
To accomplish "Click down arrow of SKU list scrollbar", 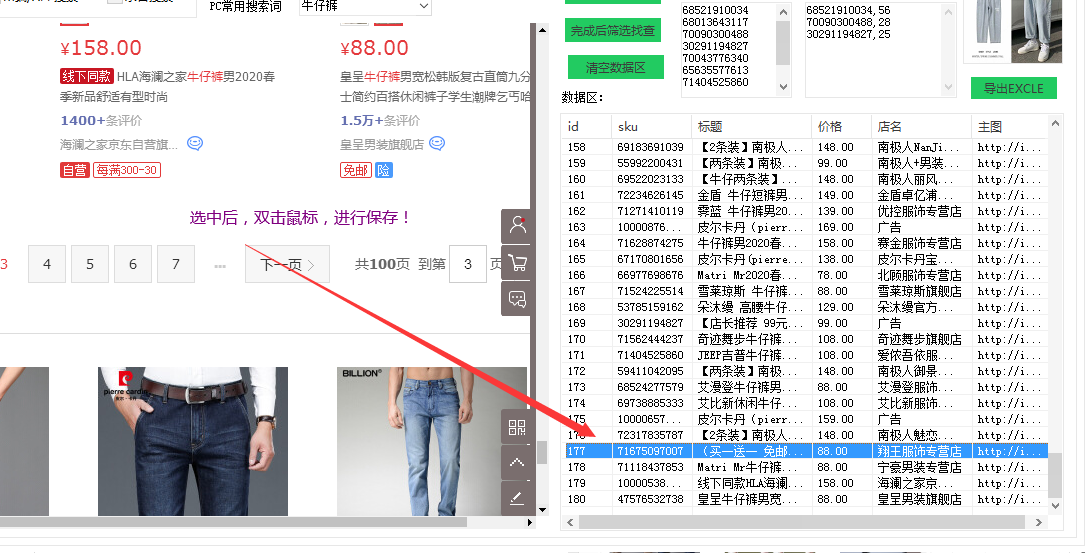I will pyautogui.click(x=783, y=87).
